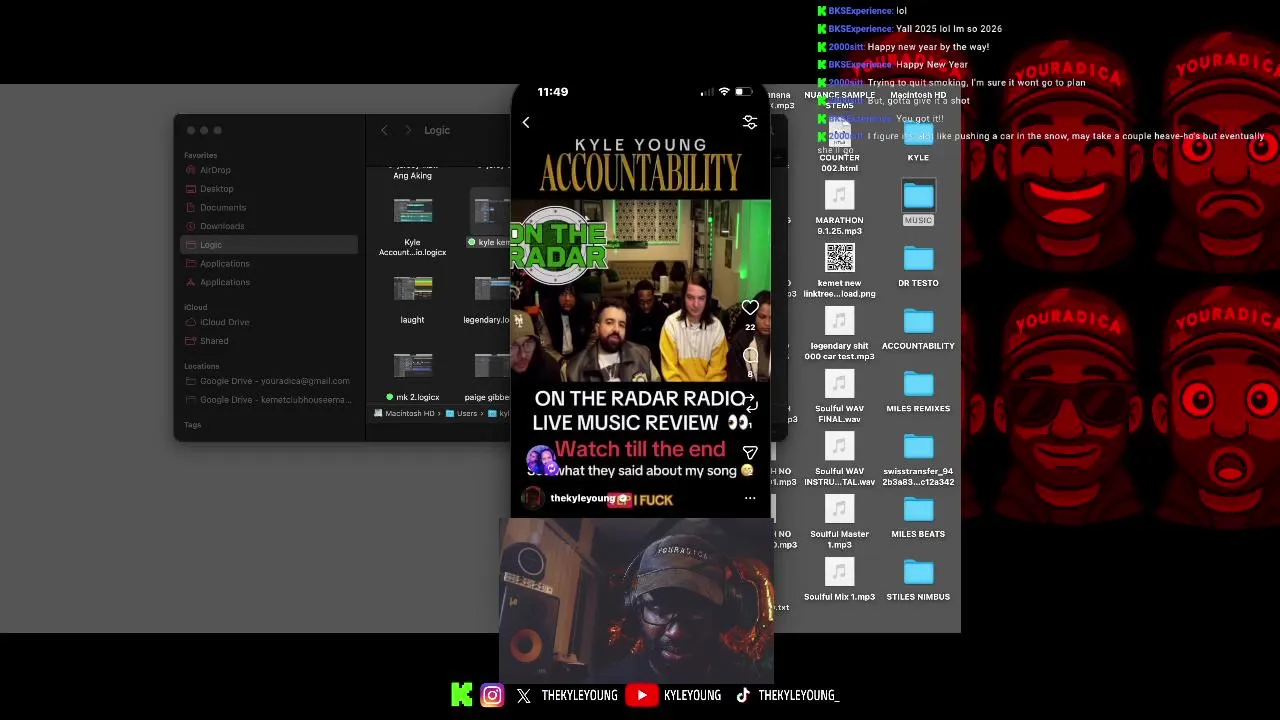Click the TikTok logo in the bottom bar
1280x720 pixels.
[743, 696]
